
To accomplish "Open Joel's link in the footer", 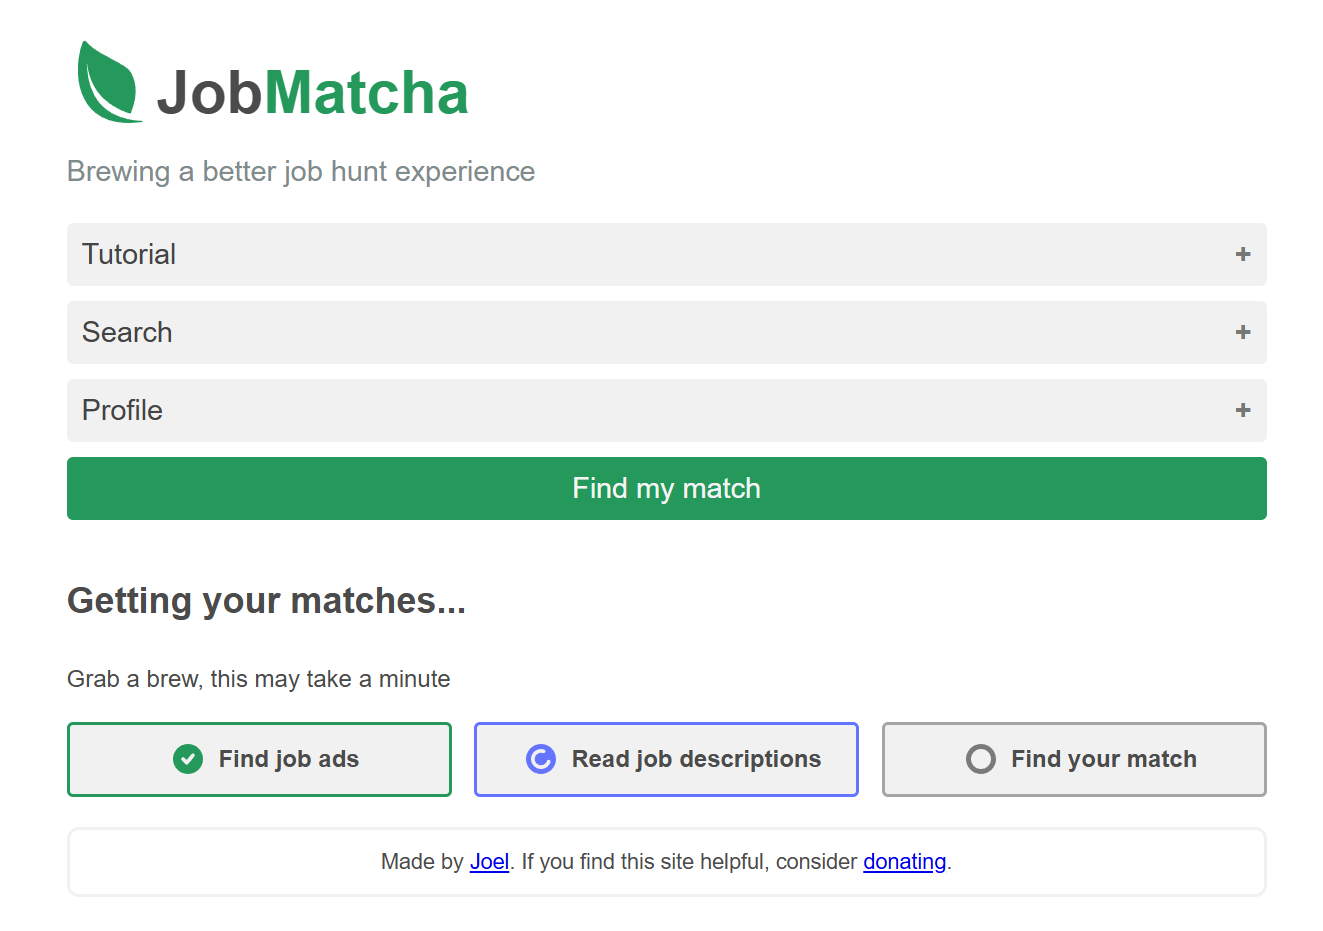I will (x=490, y=861).
